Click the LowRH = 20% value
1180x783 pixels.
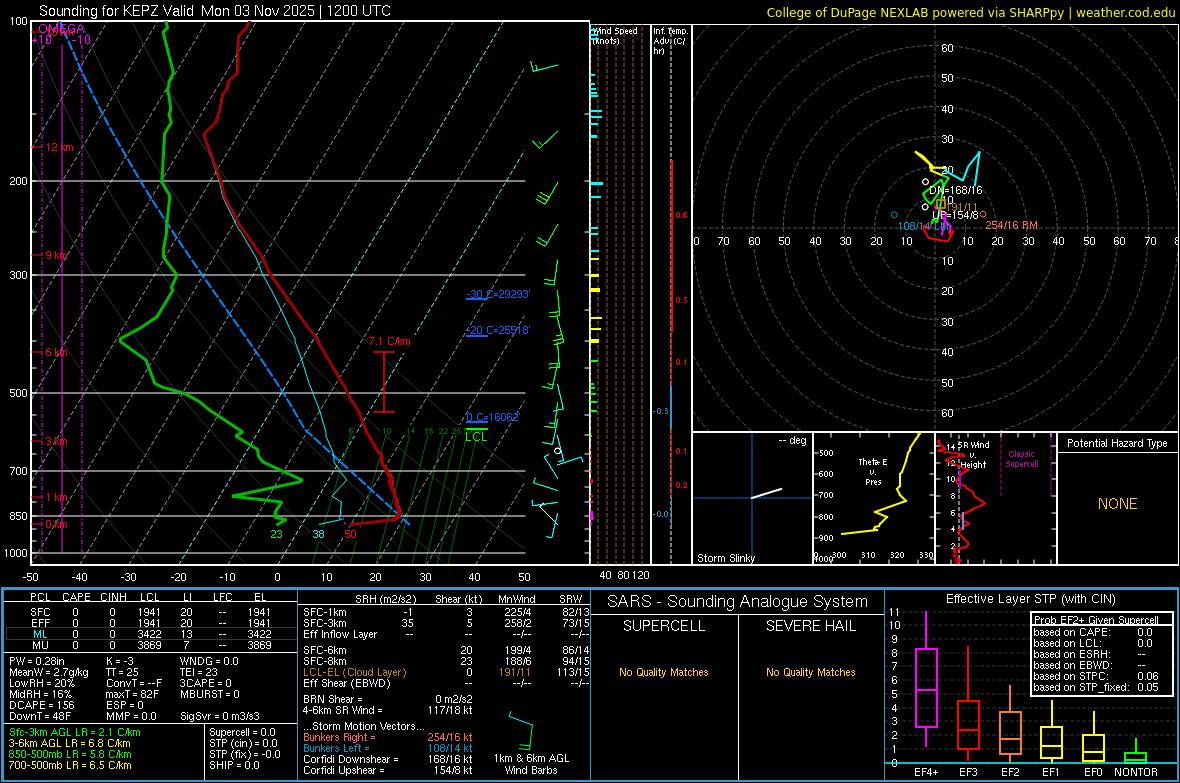tap(42, 683)
